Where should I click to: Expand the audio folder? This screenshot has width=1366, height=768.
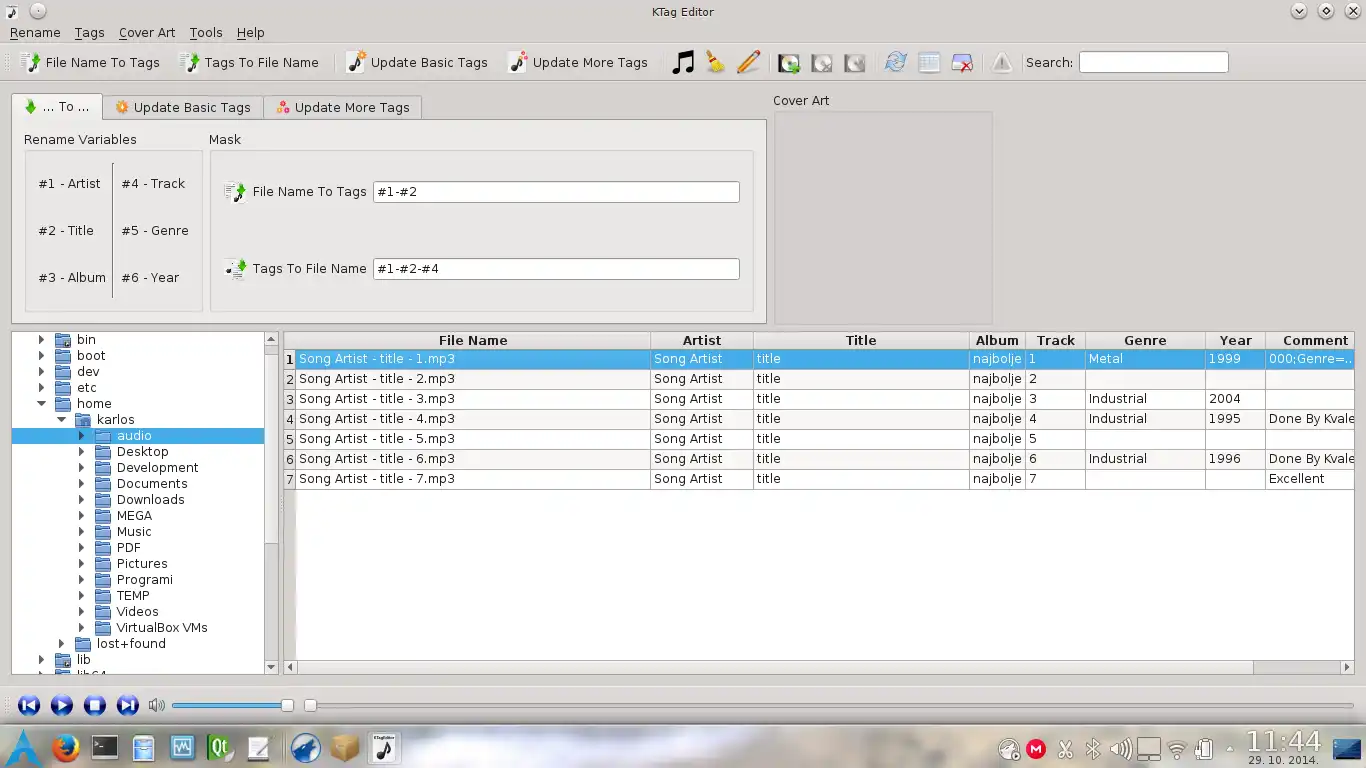(x=81, y=436)
